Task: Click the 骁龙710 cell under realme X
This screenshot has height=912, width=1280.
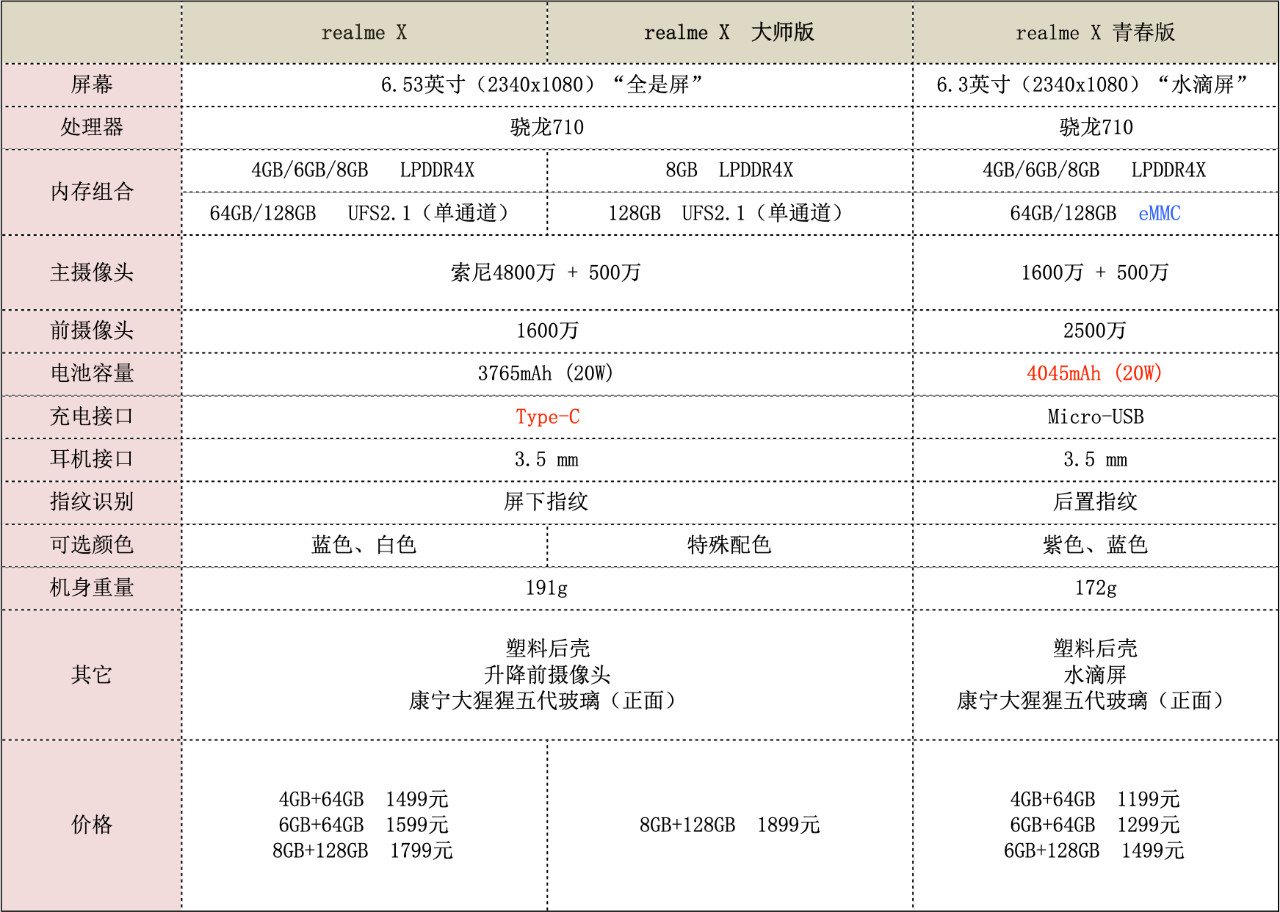Action: tap(546, 128)
